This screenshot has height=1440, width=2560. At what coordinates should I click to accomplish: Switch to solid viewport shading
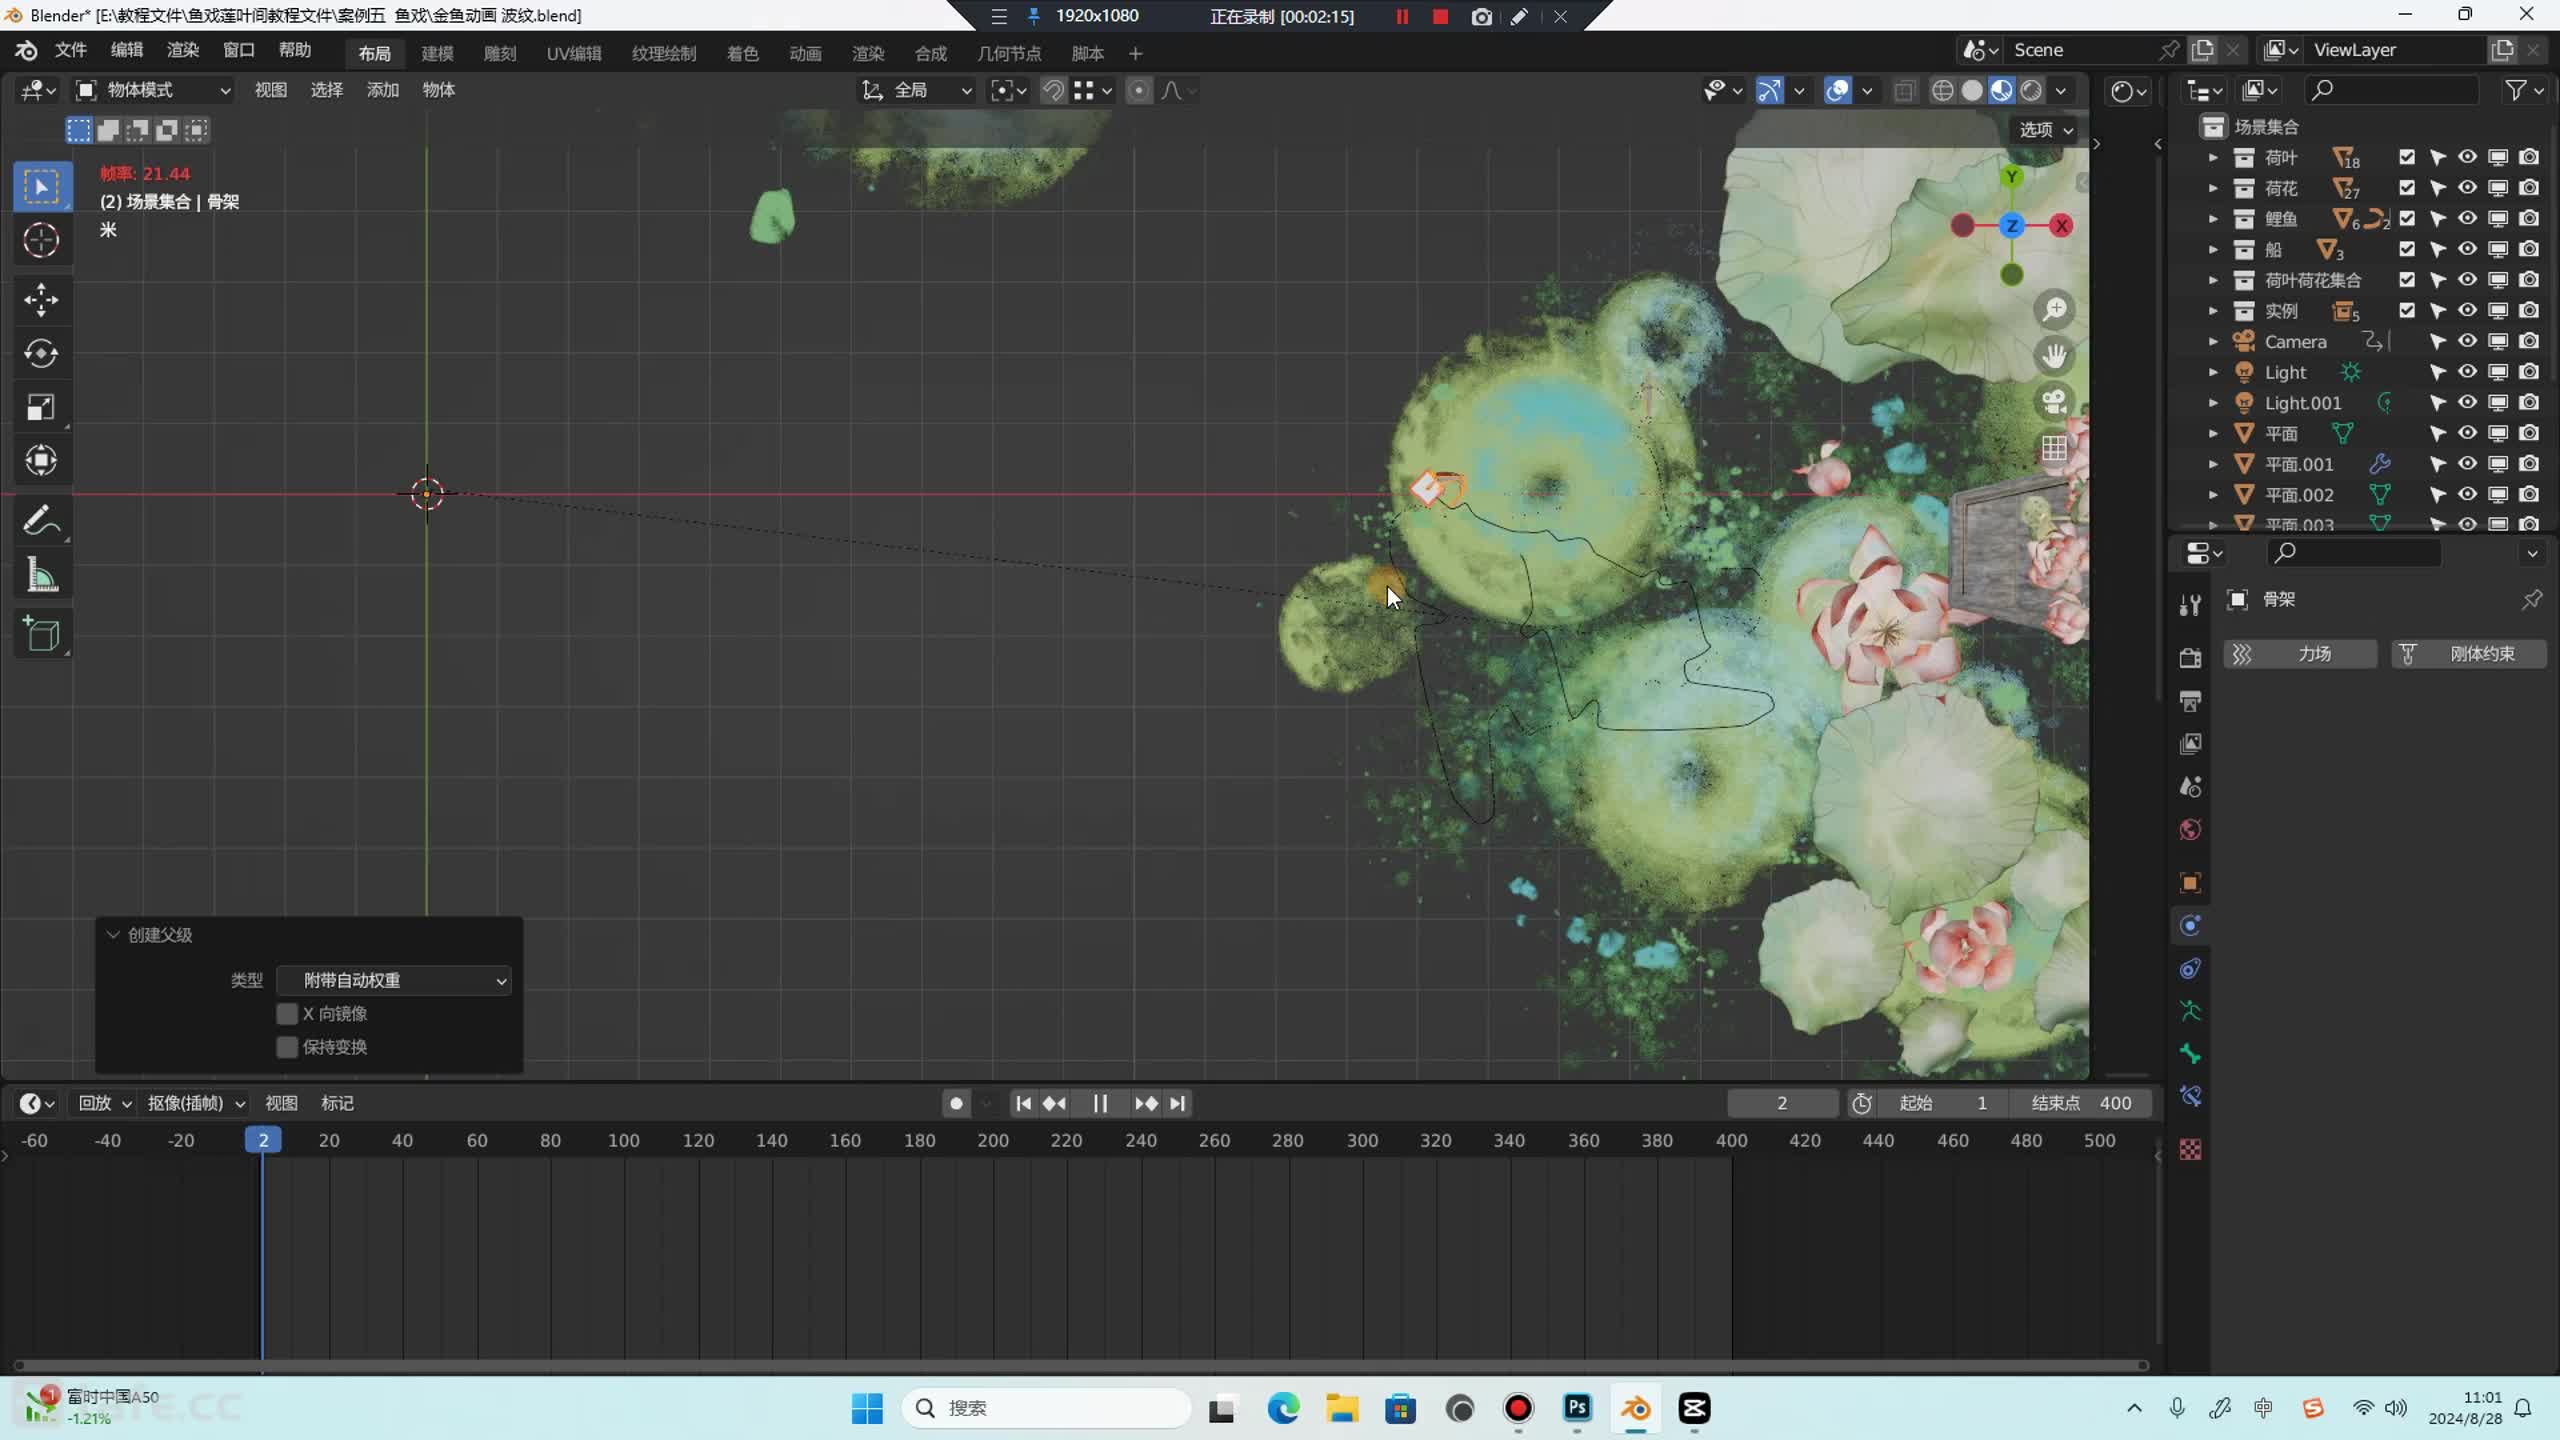pyautogui.click(x=1972, y=91)
